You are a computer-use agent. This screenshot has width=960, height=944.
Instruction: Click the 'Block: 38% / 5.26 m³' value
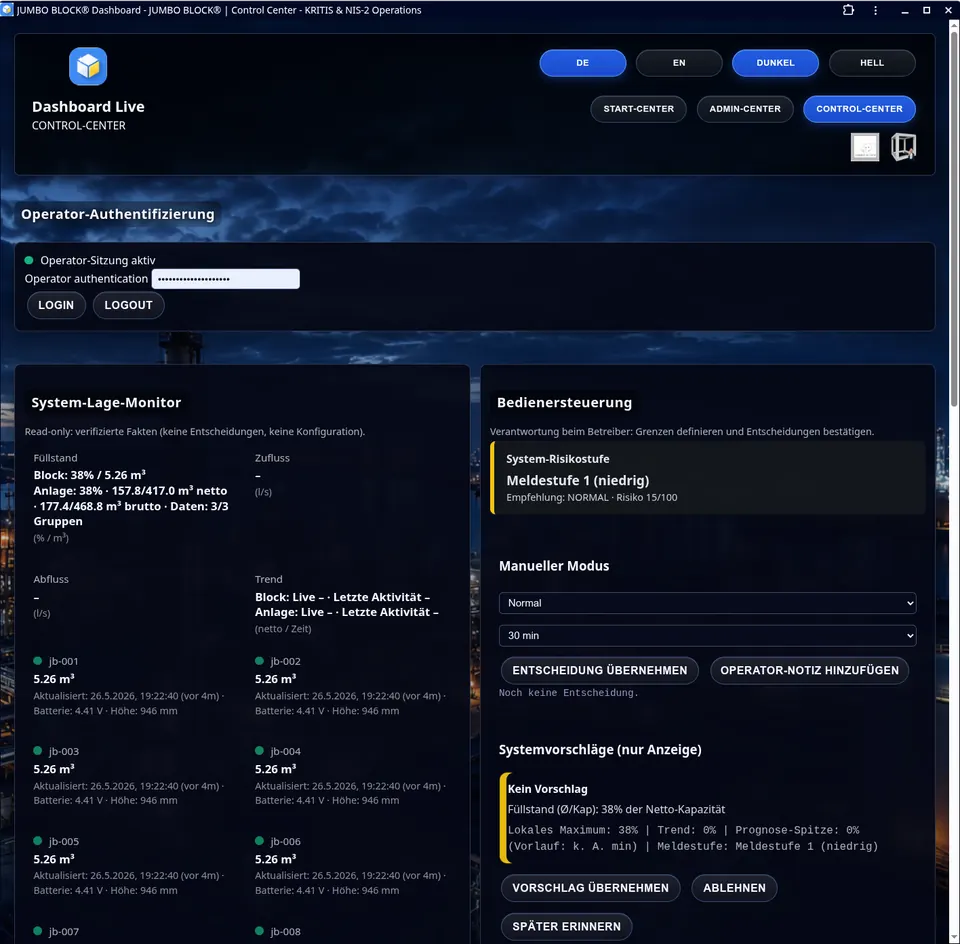click(x=89, y=476)
